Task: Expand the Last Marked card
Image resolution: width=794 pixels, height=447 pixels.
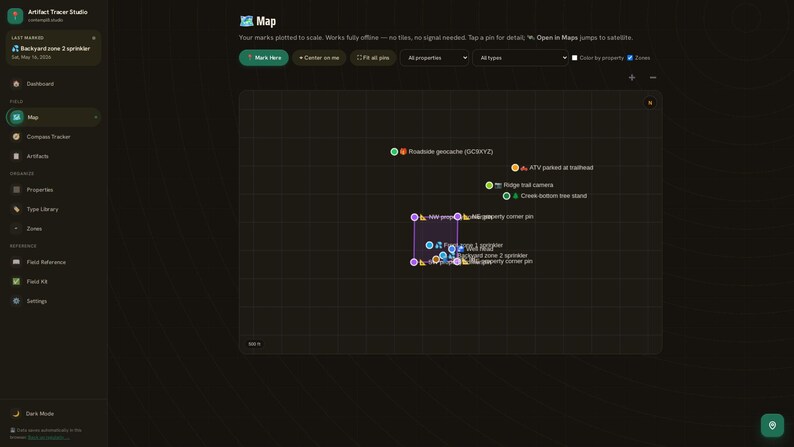Action: tap(53, 48)
